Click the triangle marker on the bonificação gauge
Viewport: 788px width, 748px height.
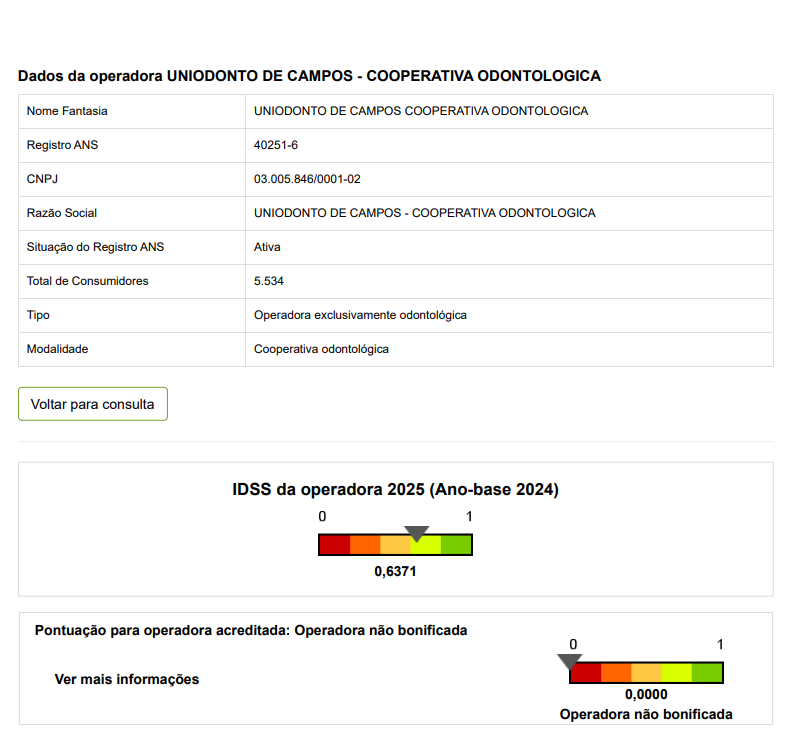pos(569,661)
